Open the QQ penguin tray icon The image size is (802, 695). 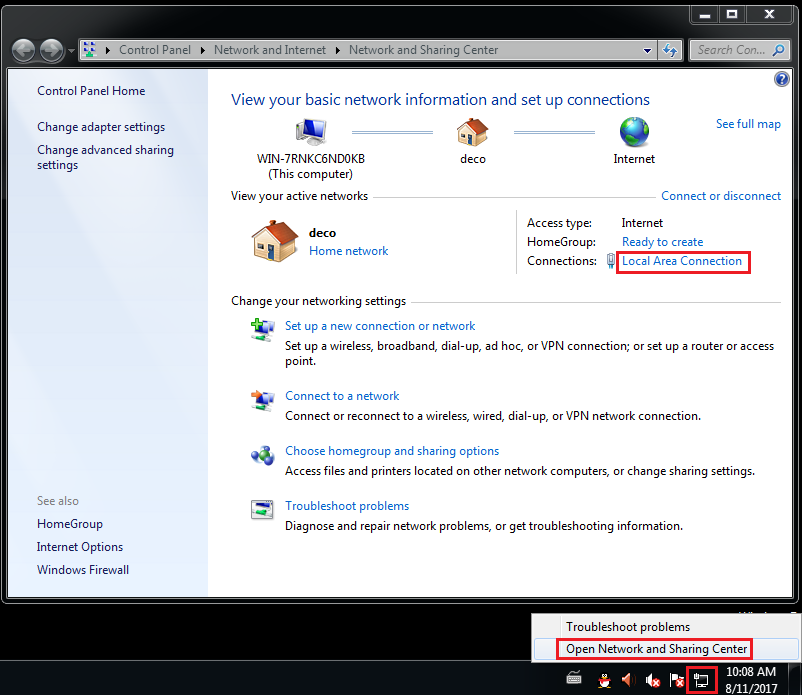point(604,679)
